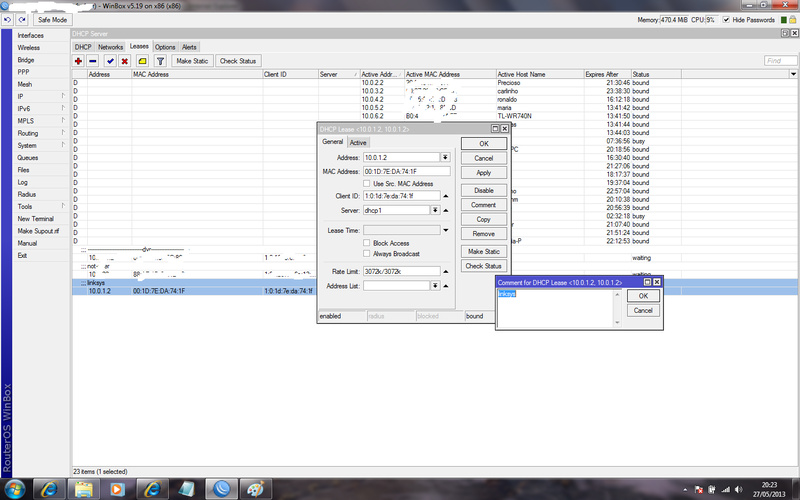This screenshot has height=500, width=800.
Task: Enable Use Src. MAC Address checkbox
Action: coord(366,183)
